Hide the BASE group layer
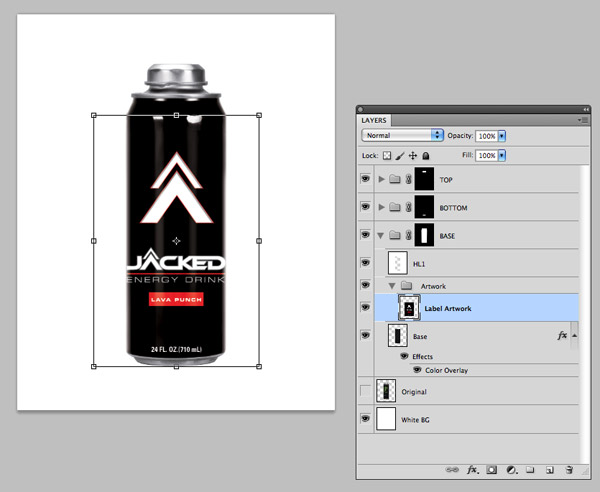This screenshot has width=600, height=492. coord(365,235)
